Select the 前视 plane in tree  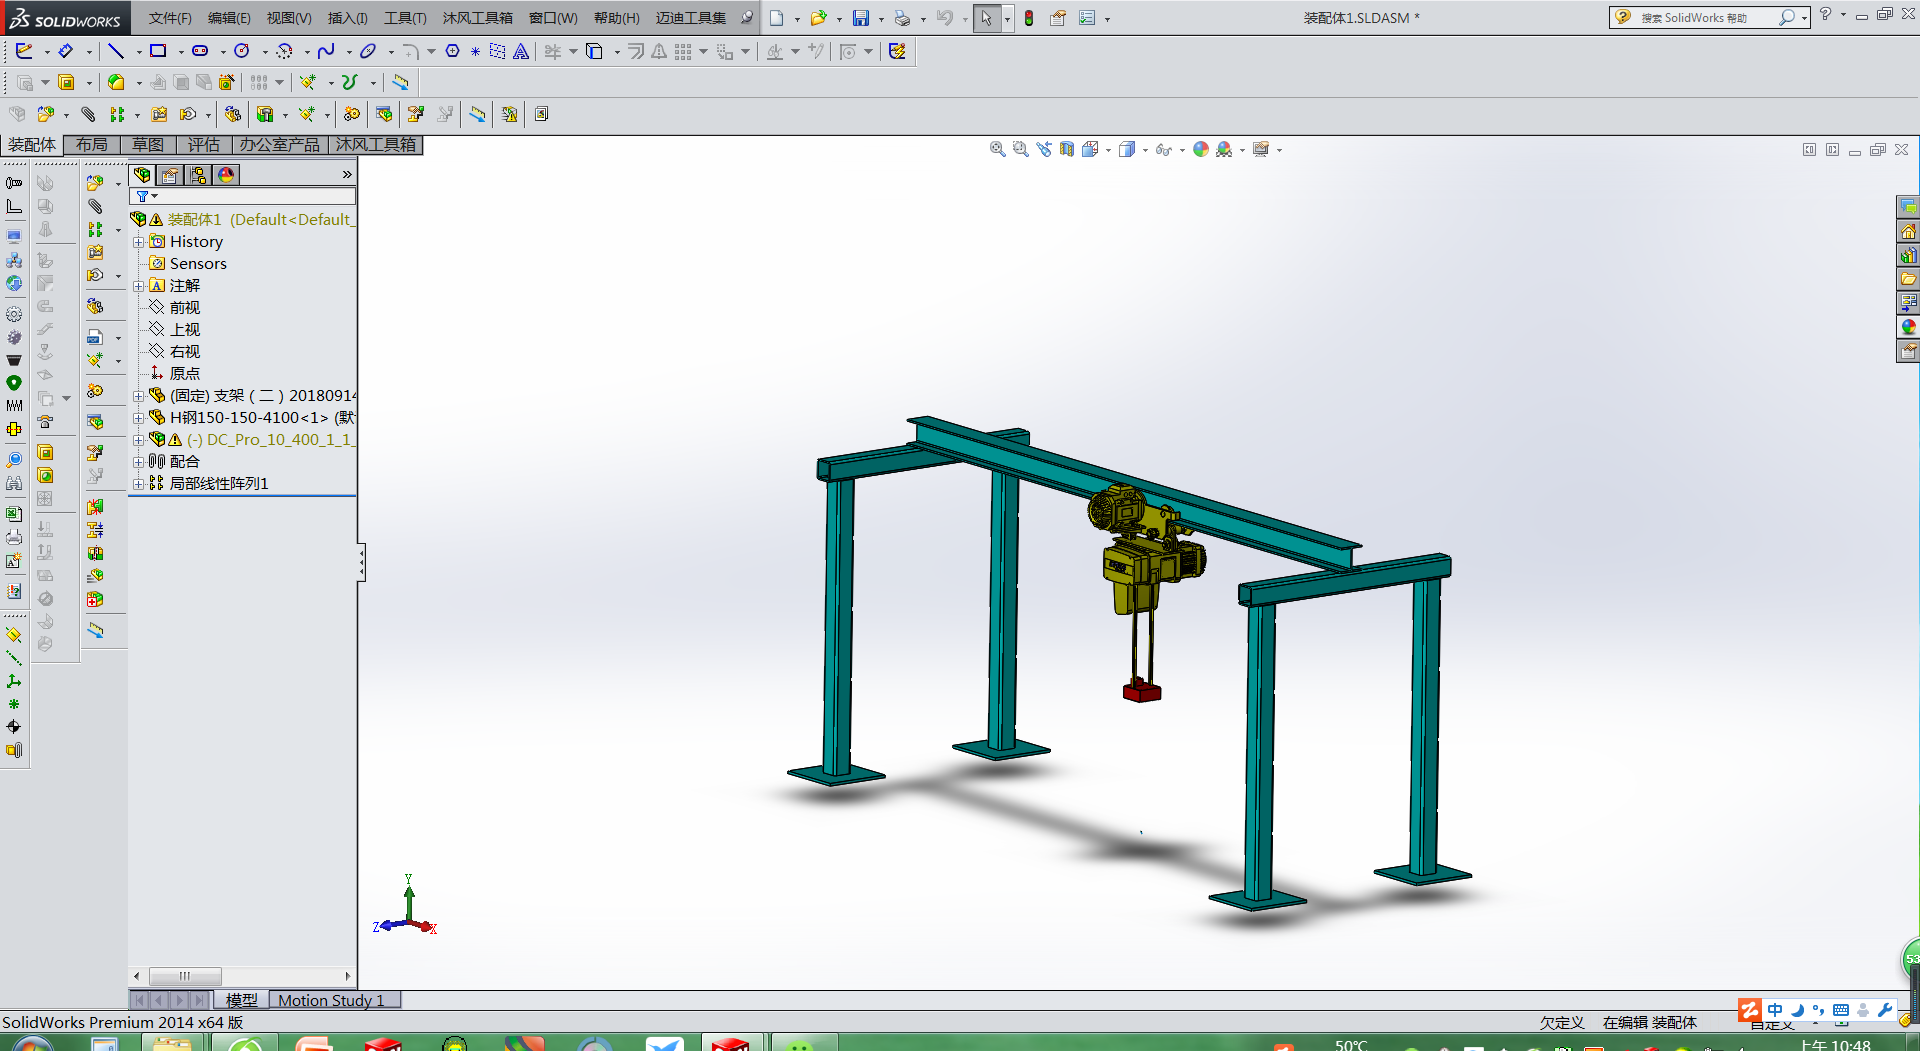[185, 308]
